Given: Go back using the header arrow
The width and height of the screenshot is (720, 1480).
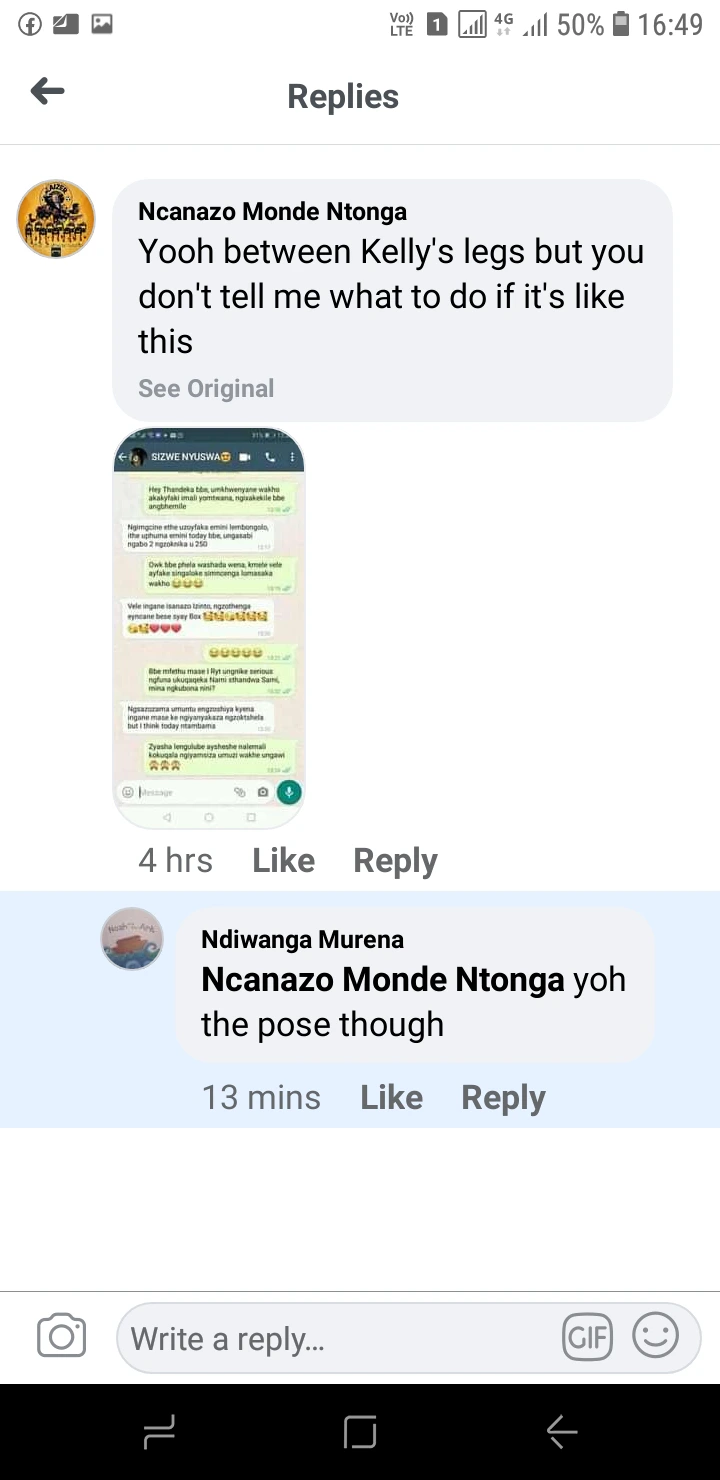Looking at the screenshot, I should (47, 92).
